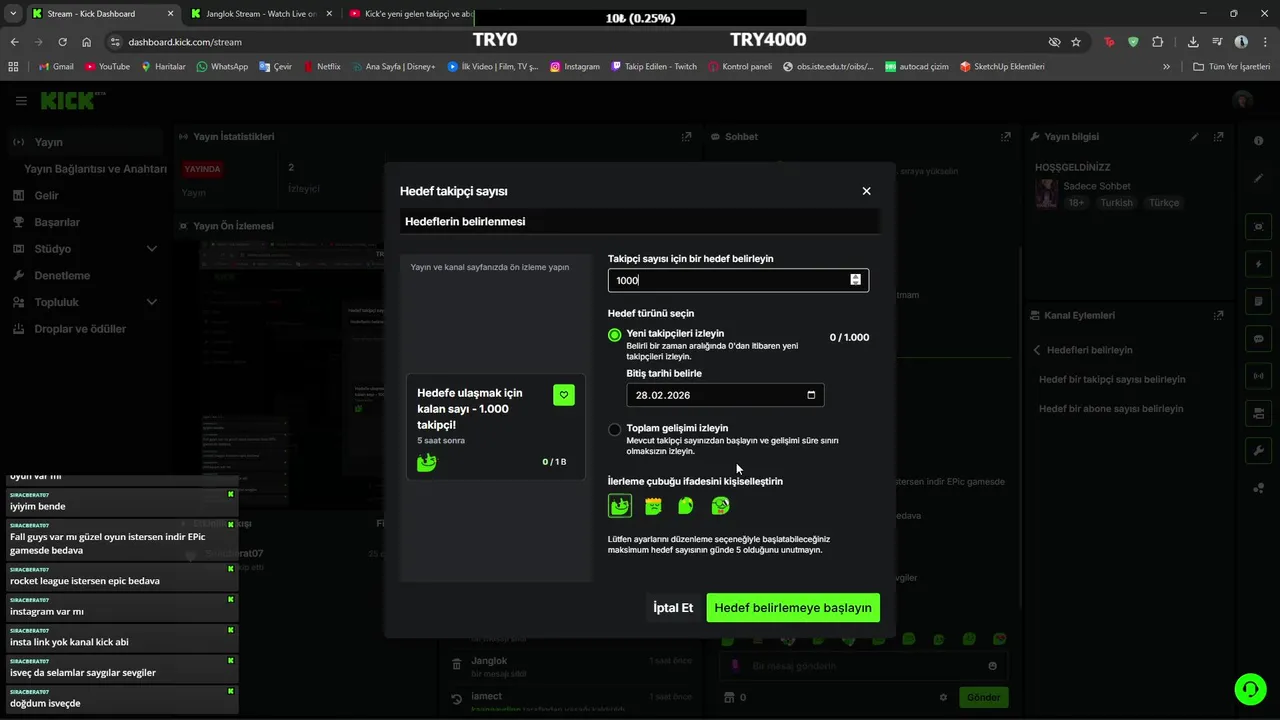Open Yayın Bağlantısı ve Anahtarı page
Viewport: 1280px width, 720px height.
coord(95,169)
